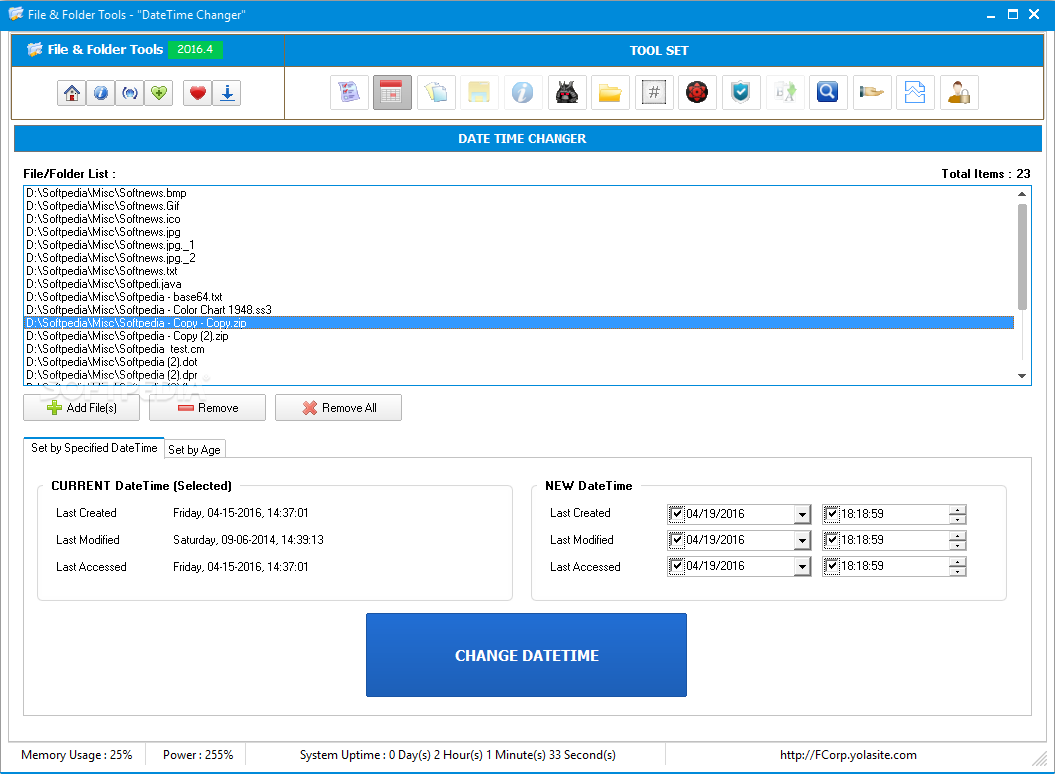
Task: Select Softpedia test.cm in the list
Action: coord(519,349)
